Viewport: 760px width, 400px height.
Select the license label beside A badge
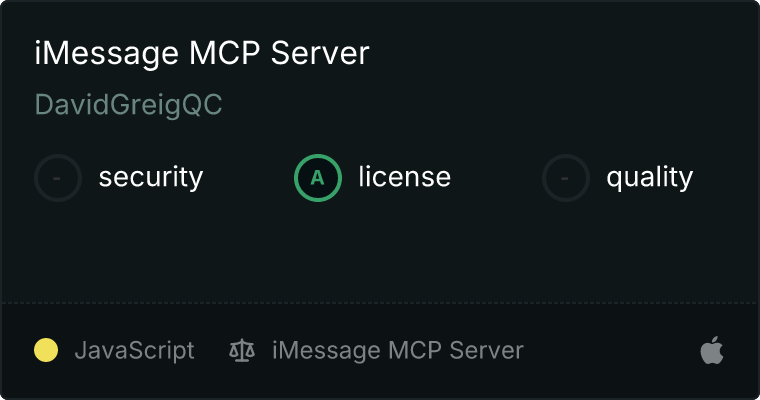(x=405, y=176)
